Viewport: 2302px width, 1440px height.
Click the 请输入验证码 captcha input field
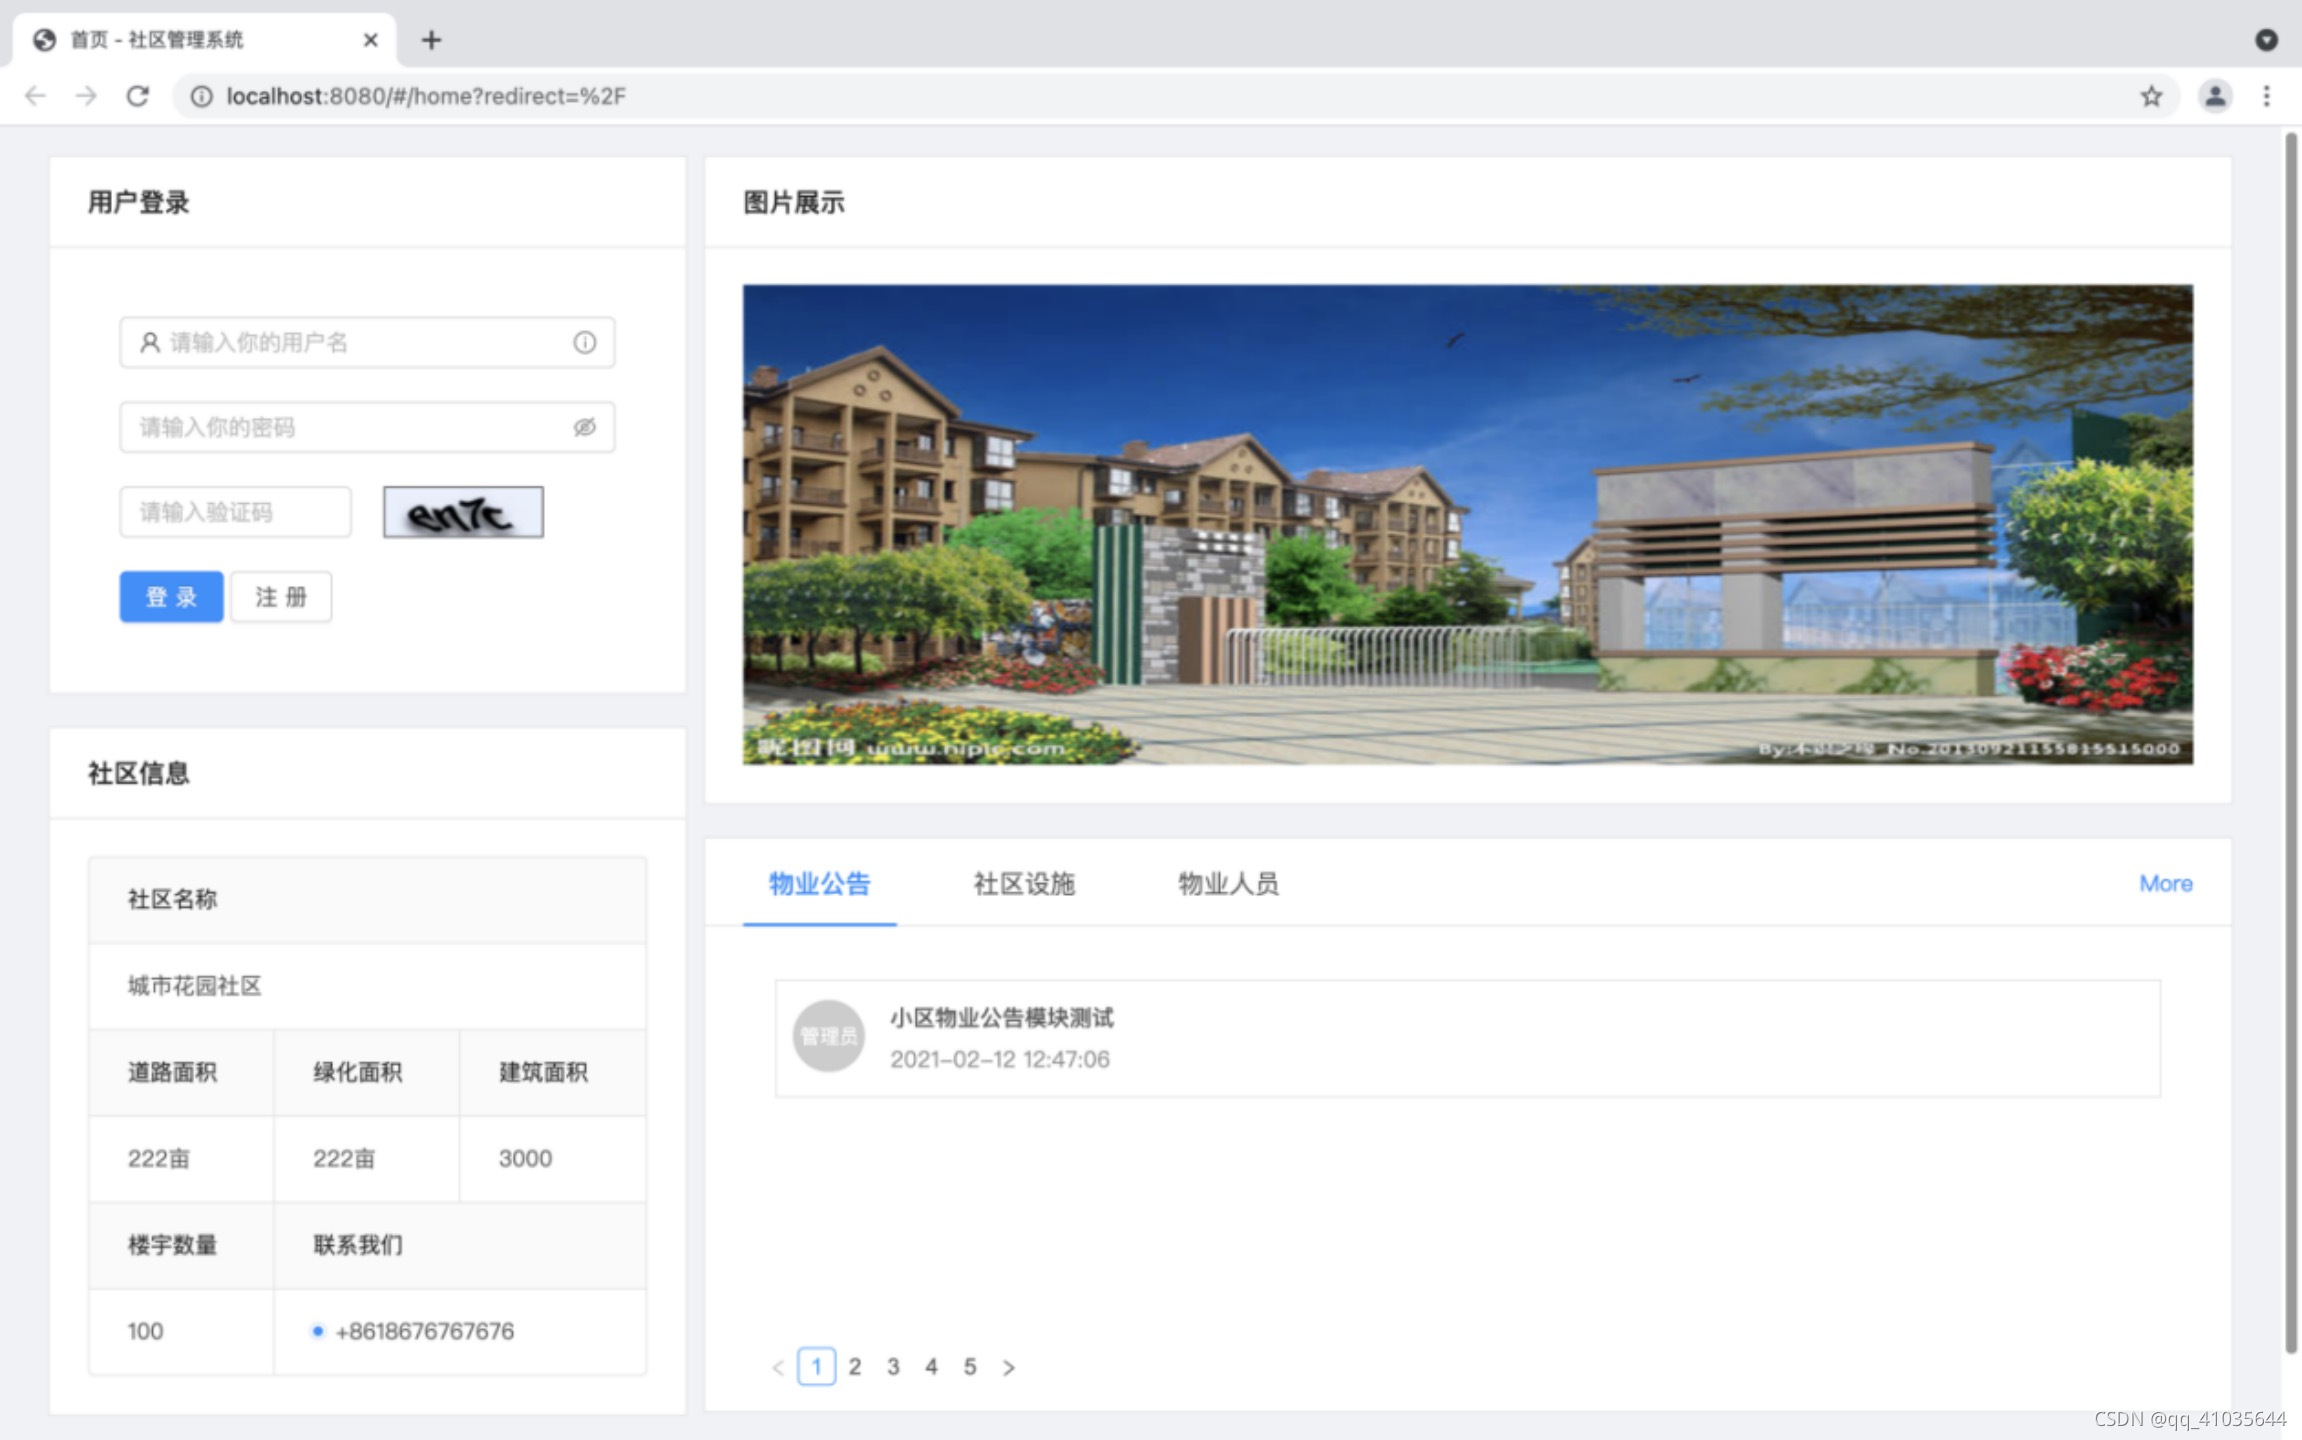(235, 511)
